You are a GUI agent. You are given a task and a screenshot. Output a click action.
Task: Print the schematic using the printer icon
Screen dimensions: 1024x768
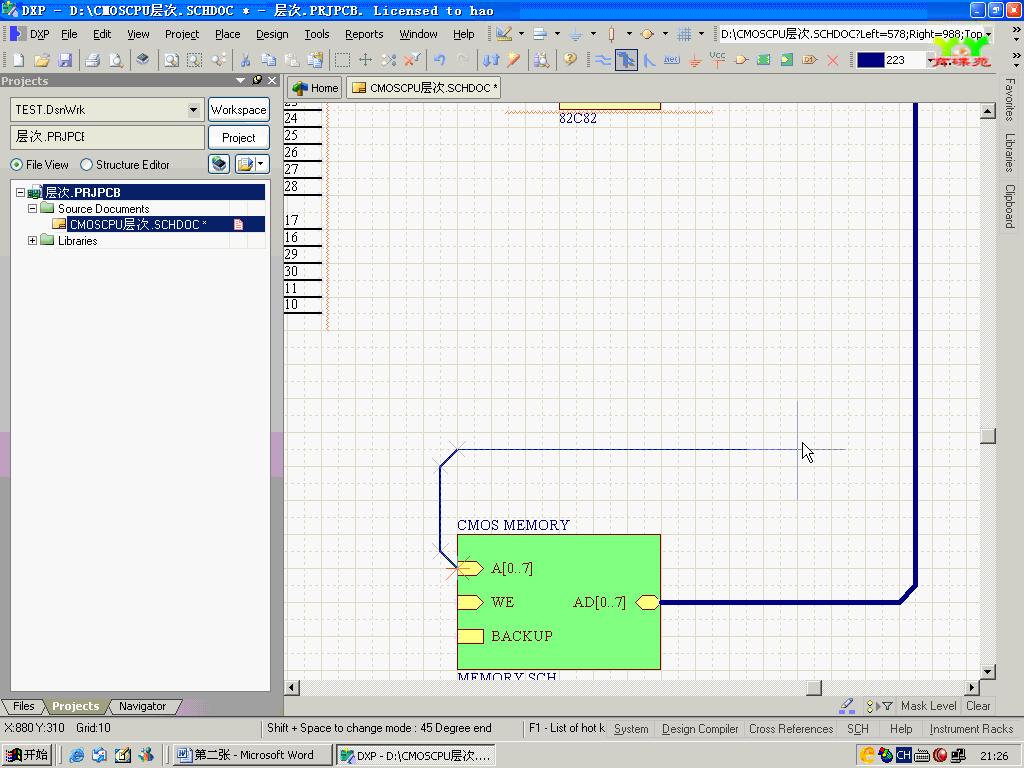[x=93, y=60]
